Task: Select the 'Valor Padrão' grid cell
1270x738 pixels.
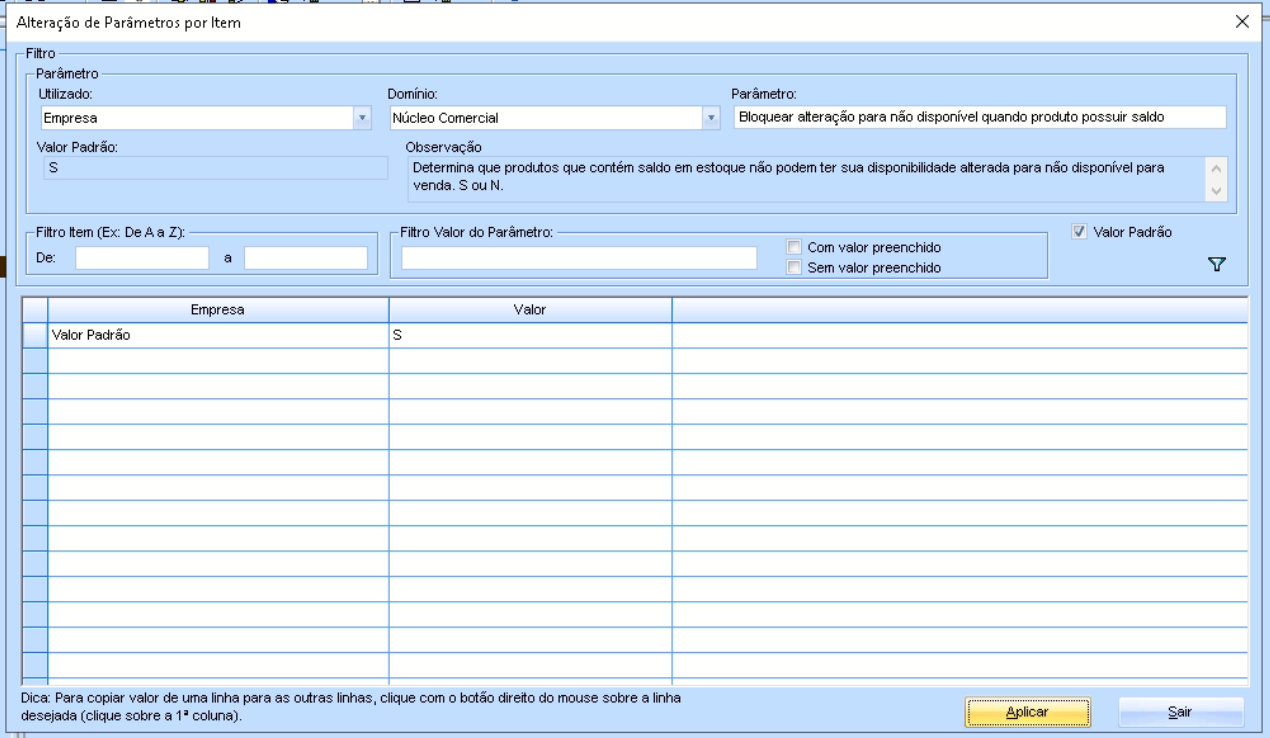Action: pyautogui.click(x=218, y=336)
